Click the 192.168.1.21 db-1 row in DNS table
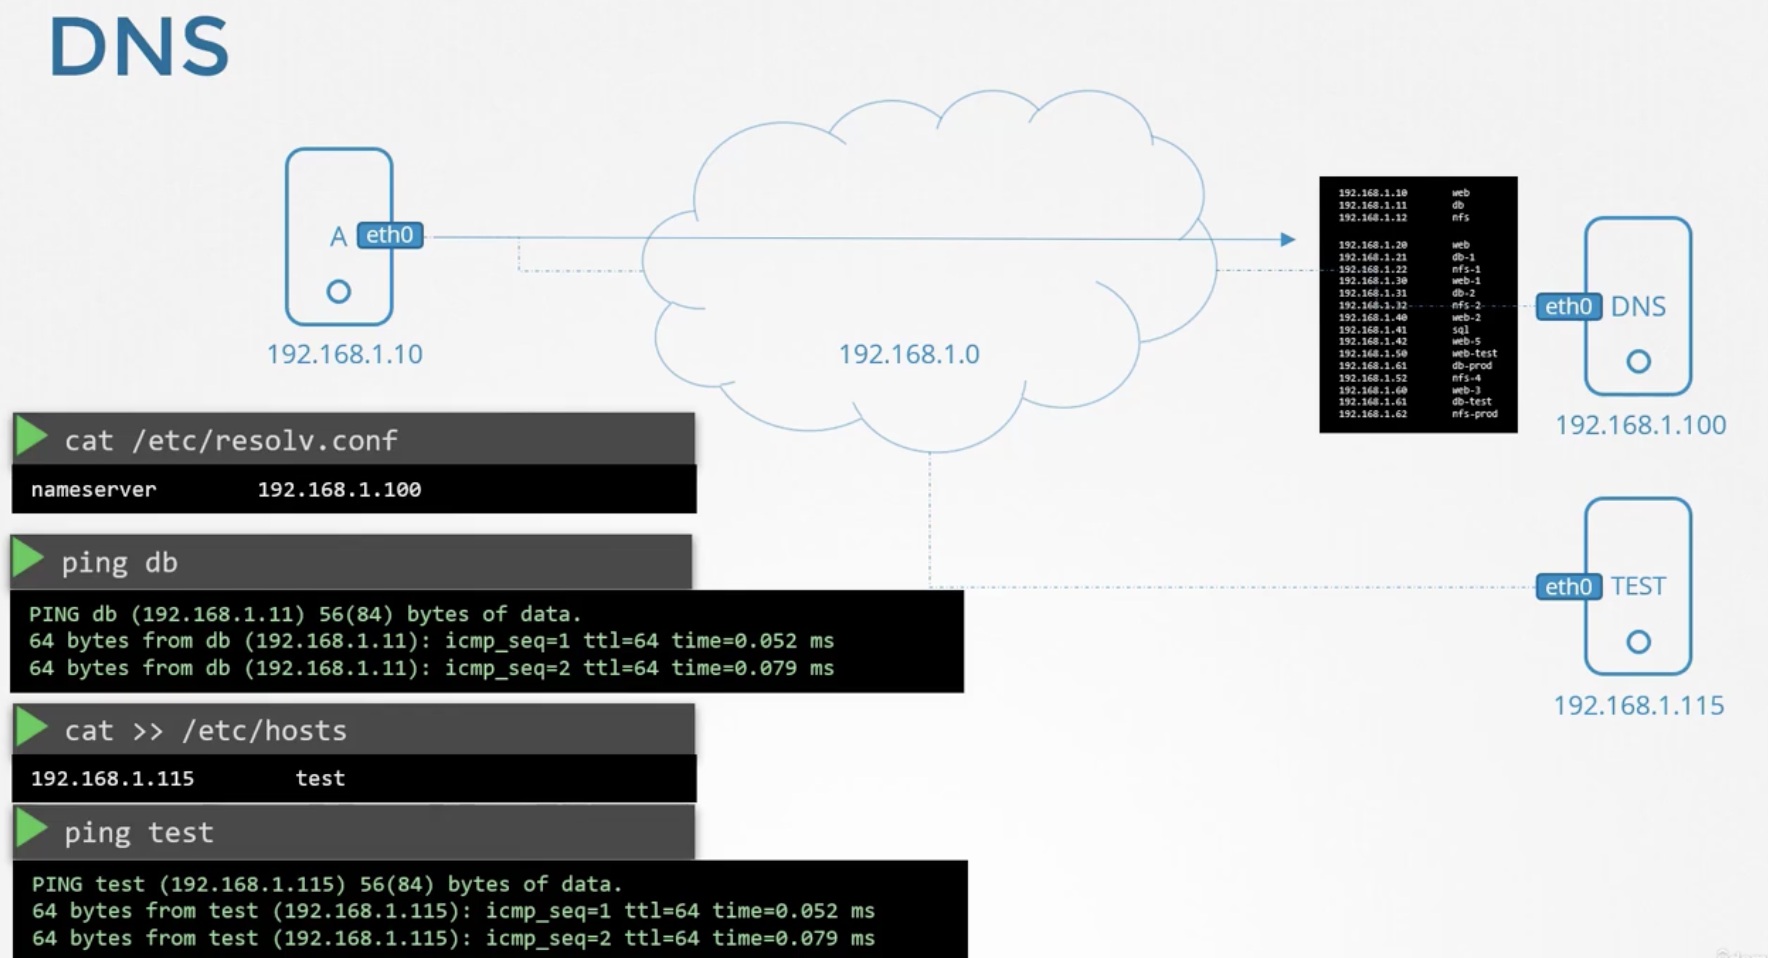Image resolution: width=1768 pixels, height=958 pixels. [1407, 257]
